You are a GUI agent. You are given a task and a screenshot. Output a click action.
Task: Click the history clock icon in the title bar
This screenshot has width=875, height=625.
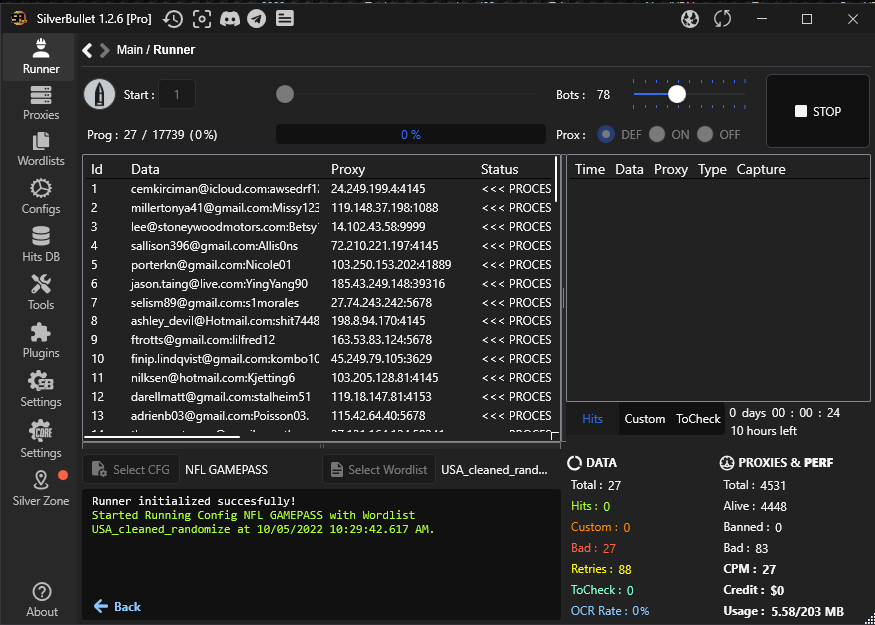173,19
